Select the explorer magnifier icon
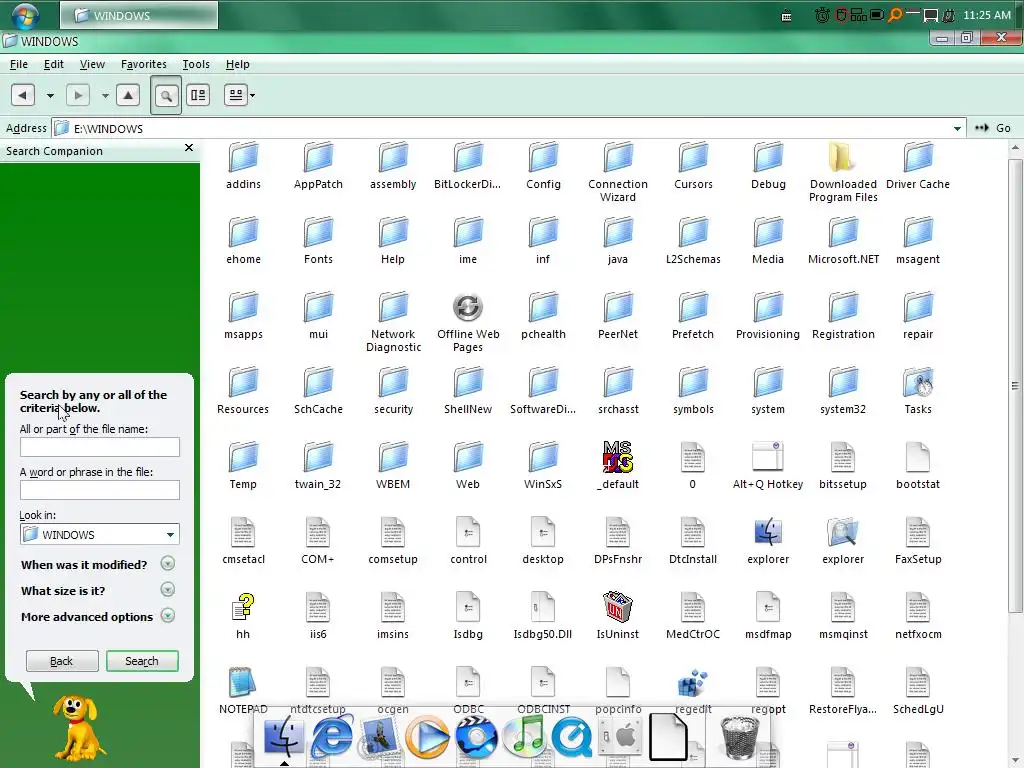 (x=842, y=532)
